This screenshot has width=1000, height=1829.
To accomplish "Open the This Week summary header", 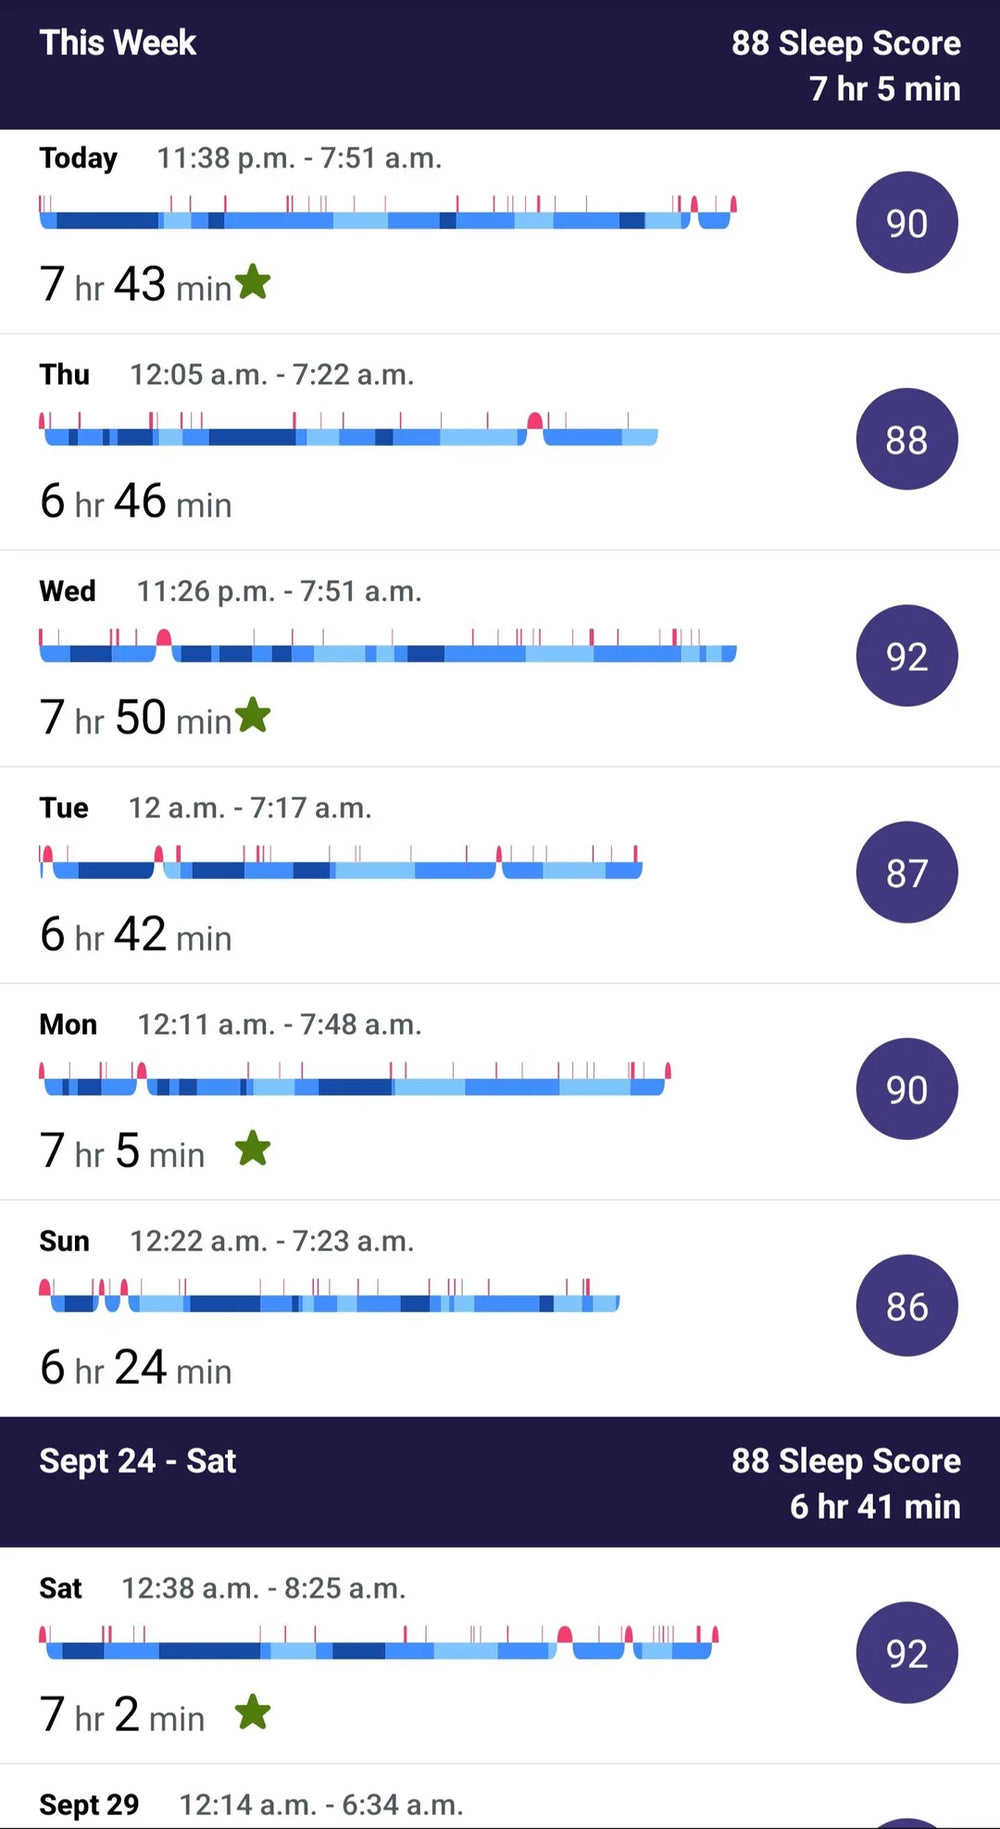I will point(500,65).
